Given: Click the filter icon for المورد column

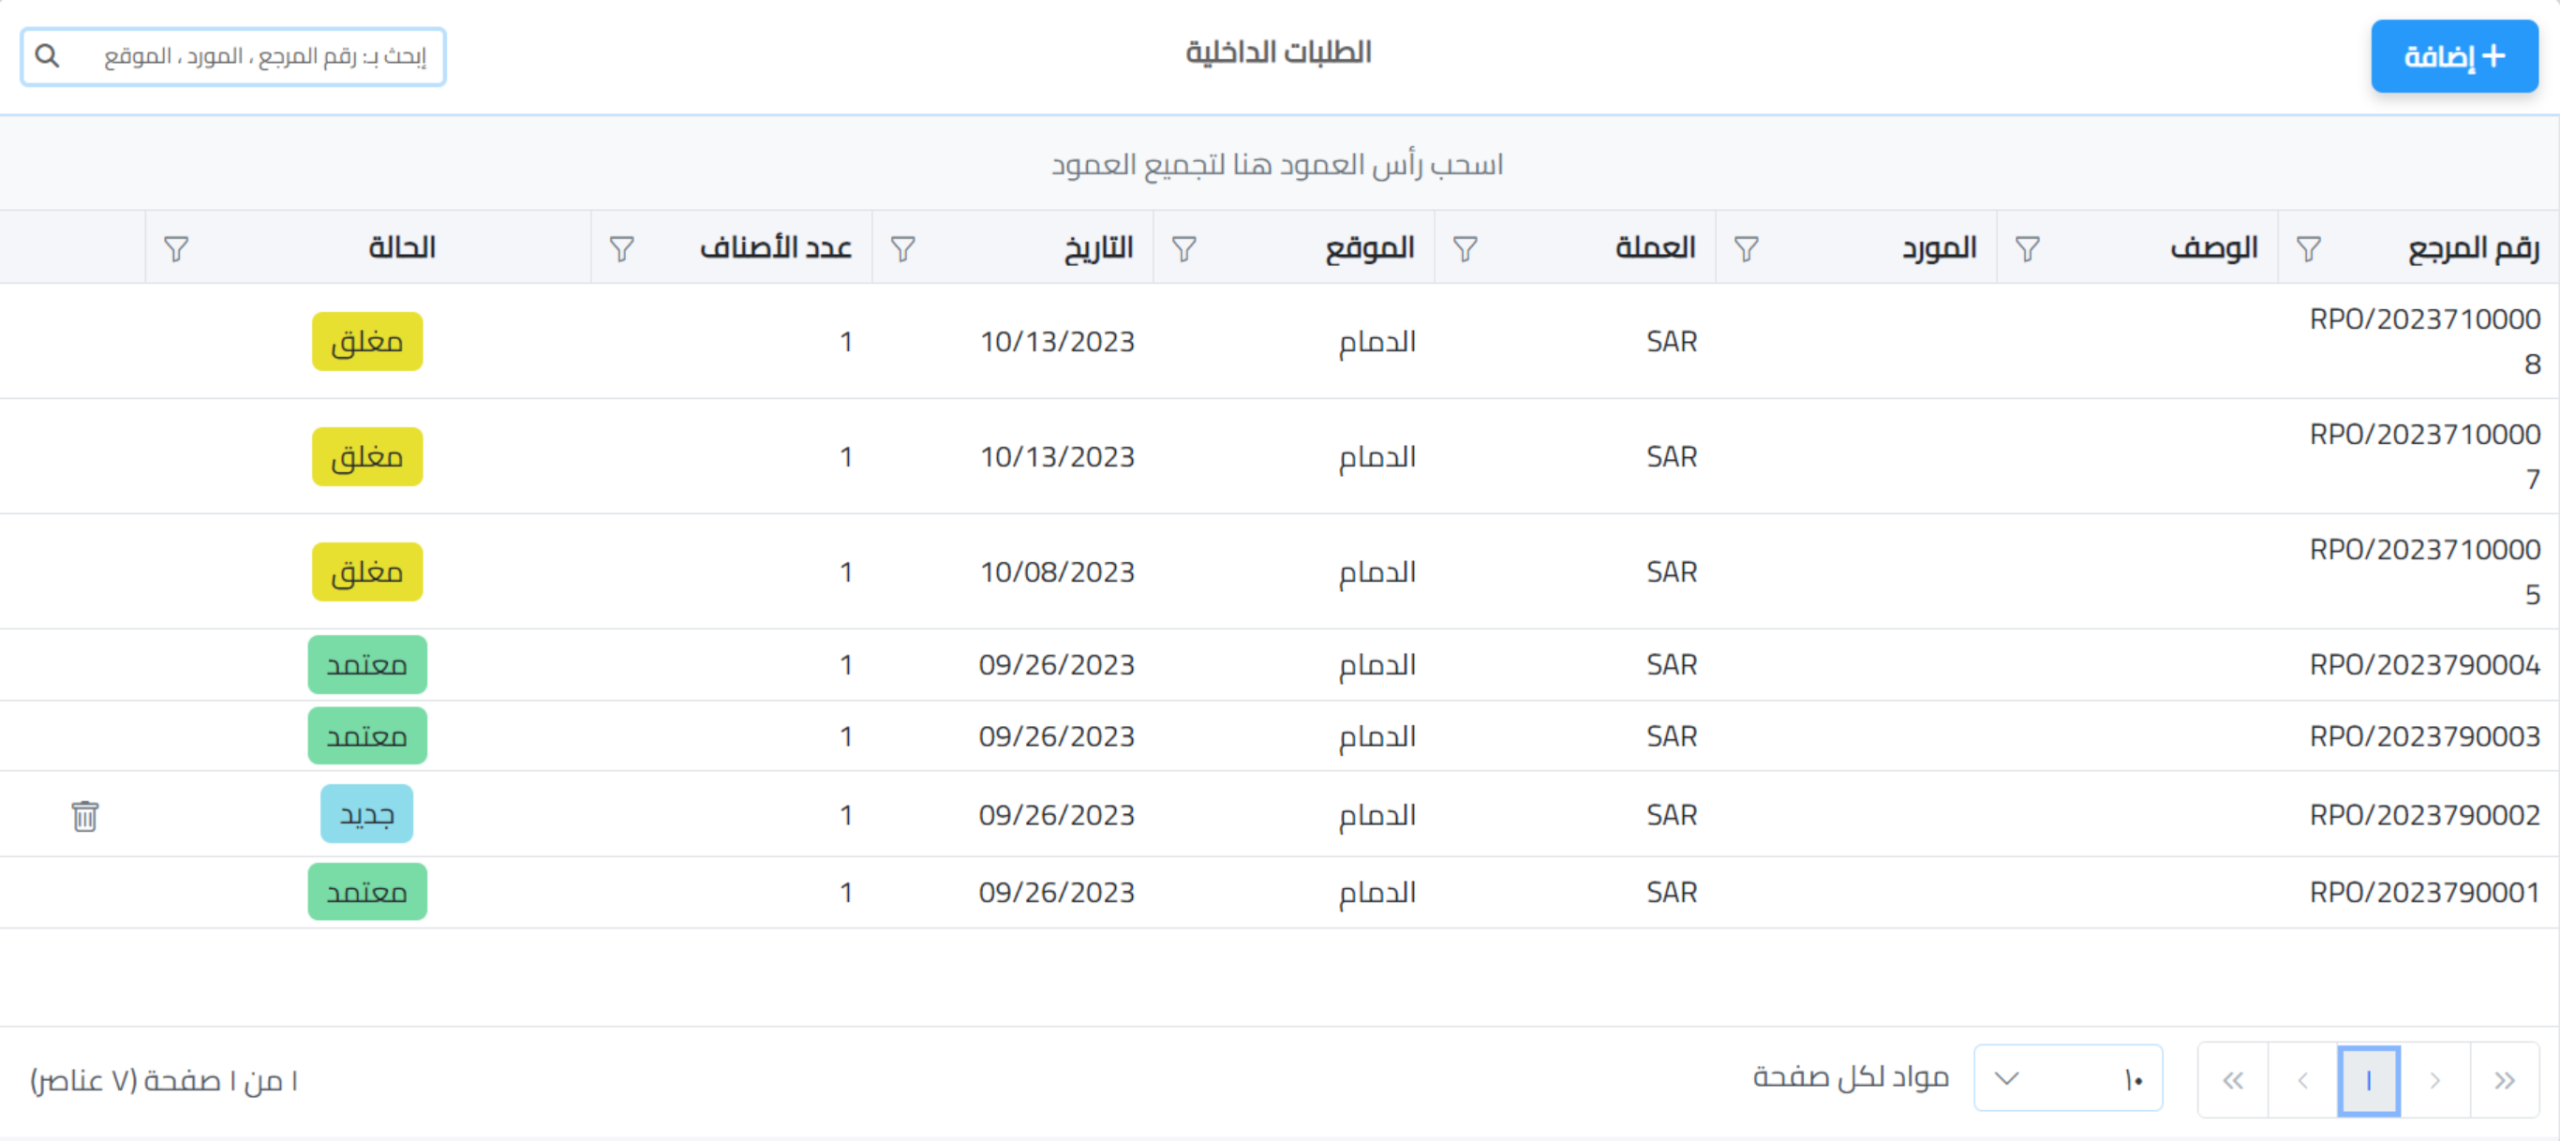Looking at the screenshot, I should [x=1746, y=248].
